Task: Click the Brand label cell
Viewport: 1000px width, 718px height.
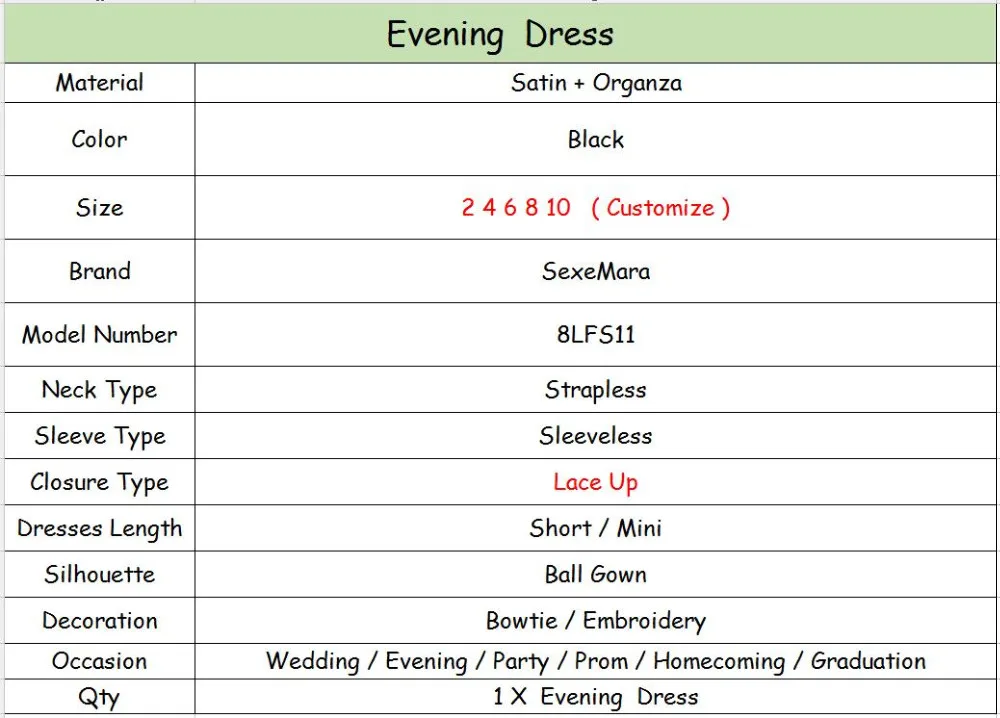Action: pyautogui.click(x=99, y=271)
